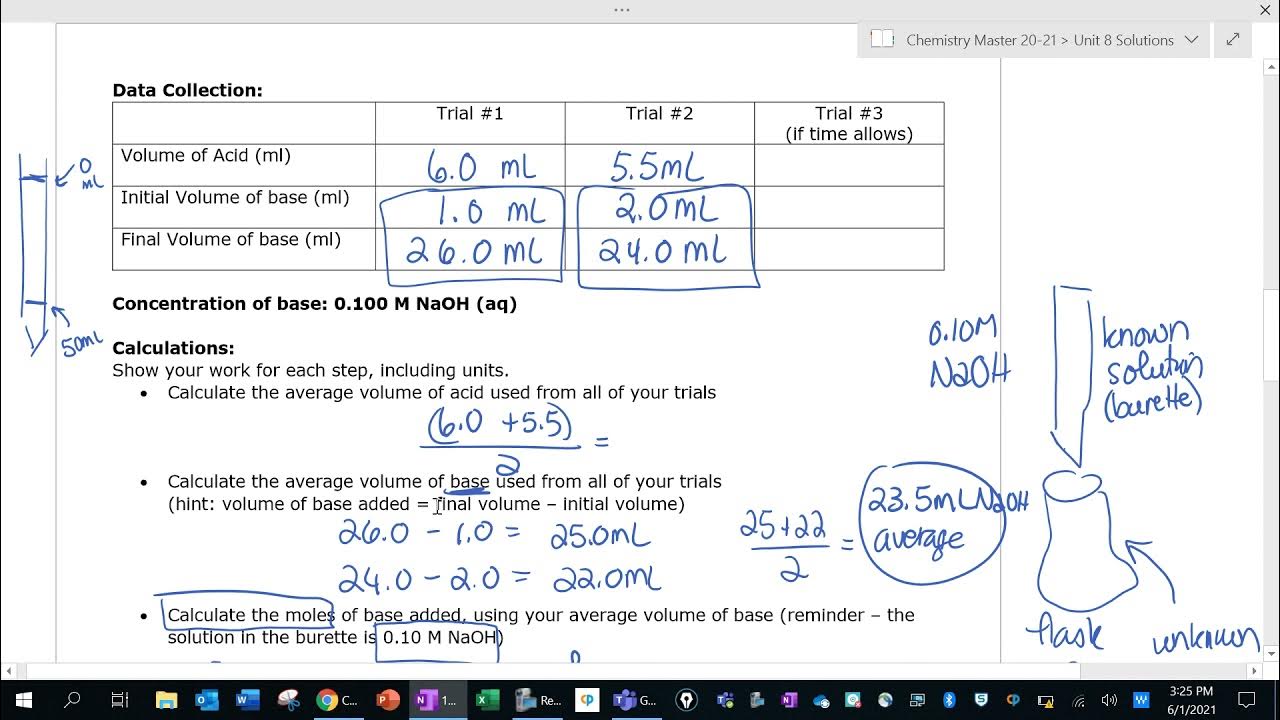
Task: Click the notebook icon beside Chemistry Master
Action: (882, 40)
